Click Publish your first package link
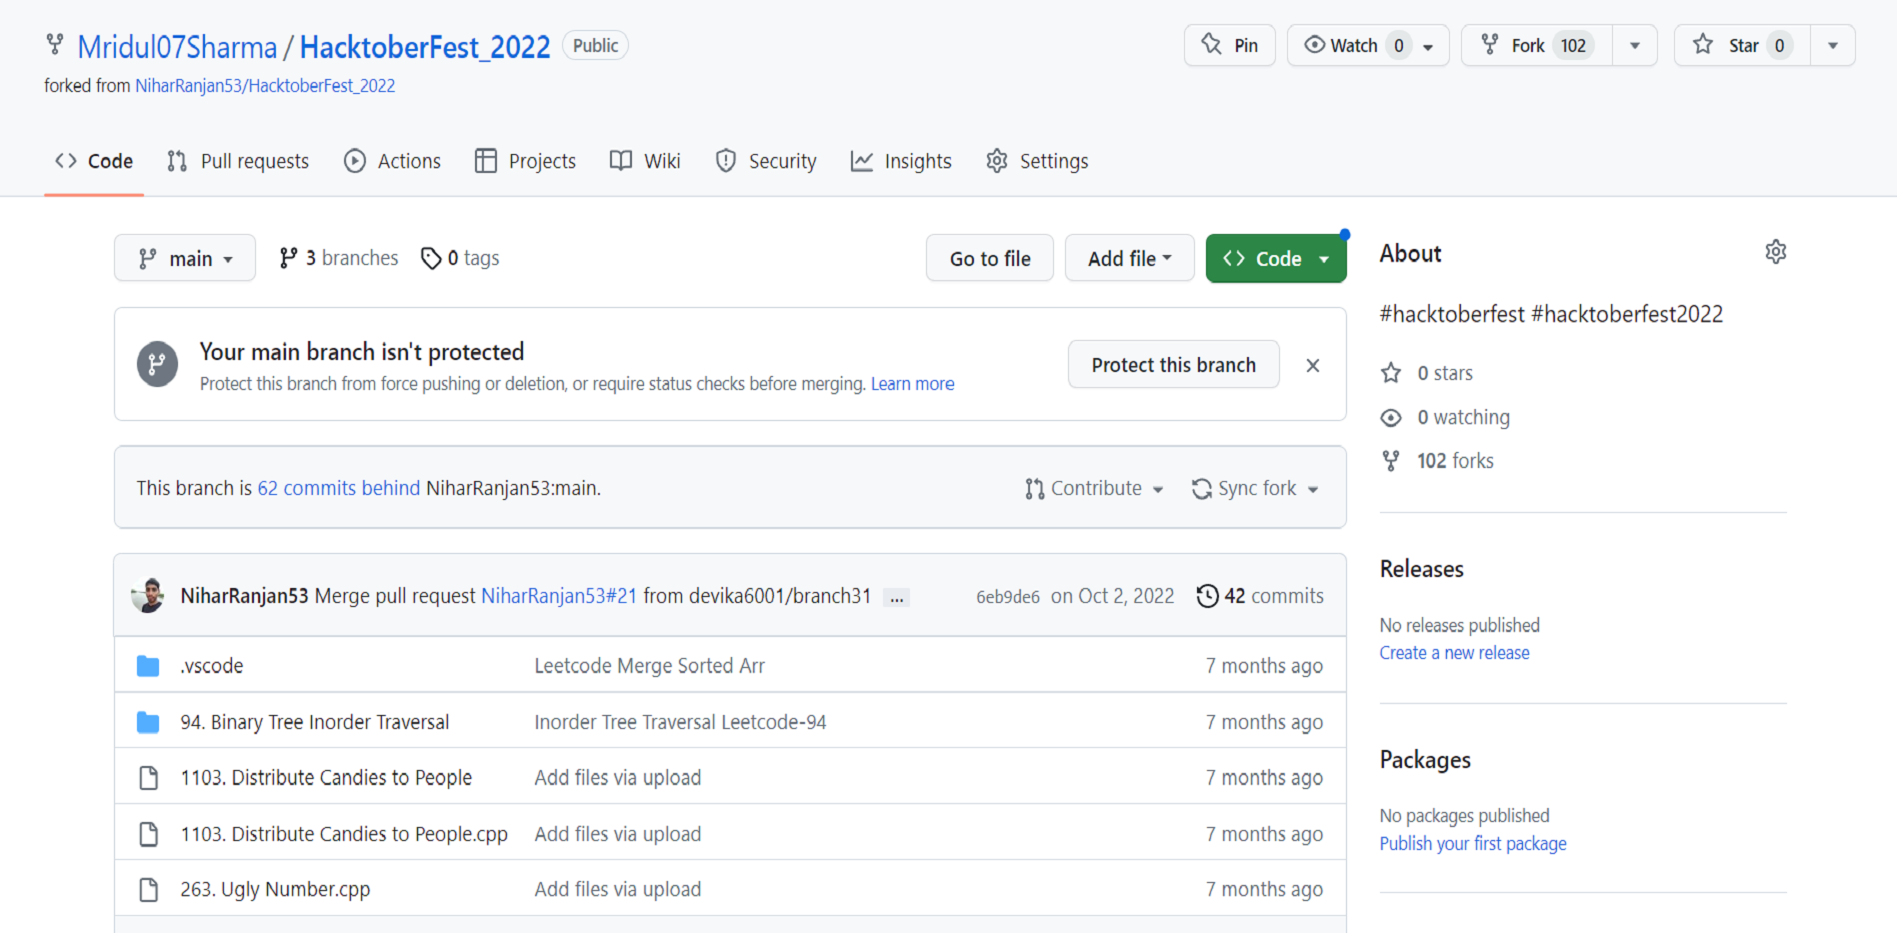 coord(1473,844)
